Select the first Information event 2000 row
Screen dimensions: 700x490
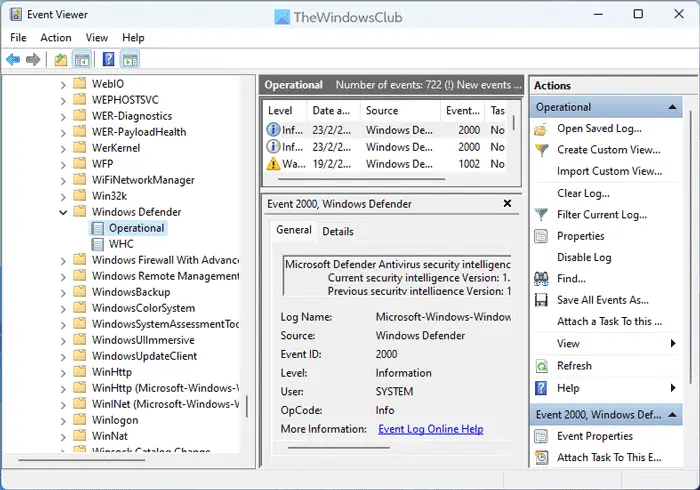point(387,130)
